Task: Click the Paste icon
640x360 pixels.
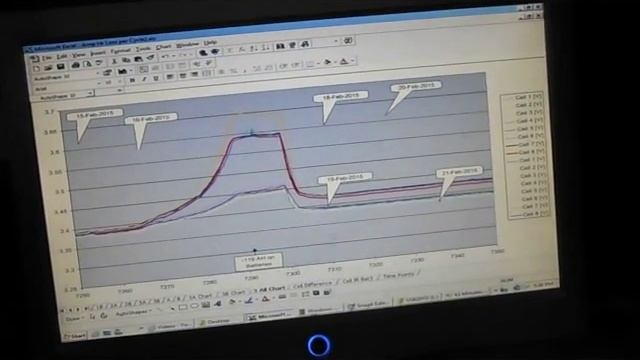Action: click(138, 59)
